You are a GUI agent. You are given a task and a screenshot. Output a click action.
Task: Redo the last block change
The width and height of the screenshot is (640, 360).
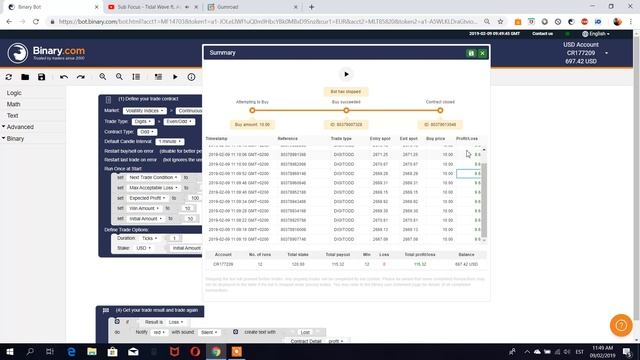80,77
